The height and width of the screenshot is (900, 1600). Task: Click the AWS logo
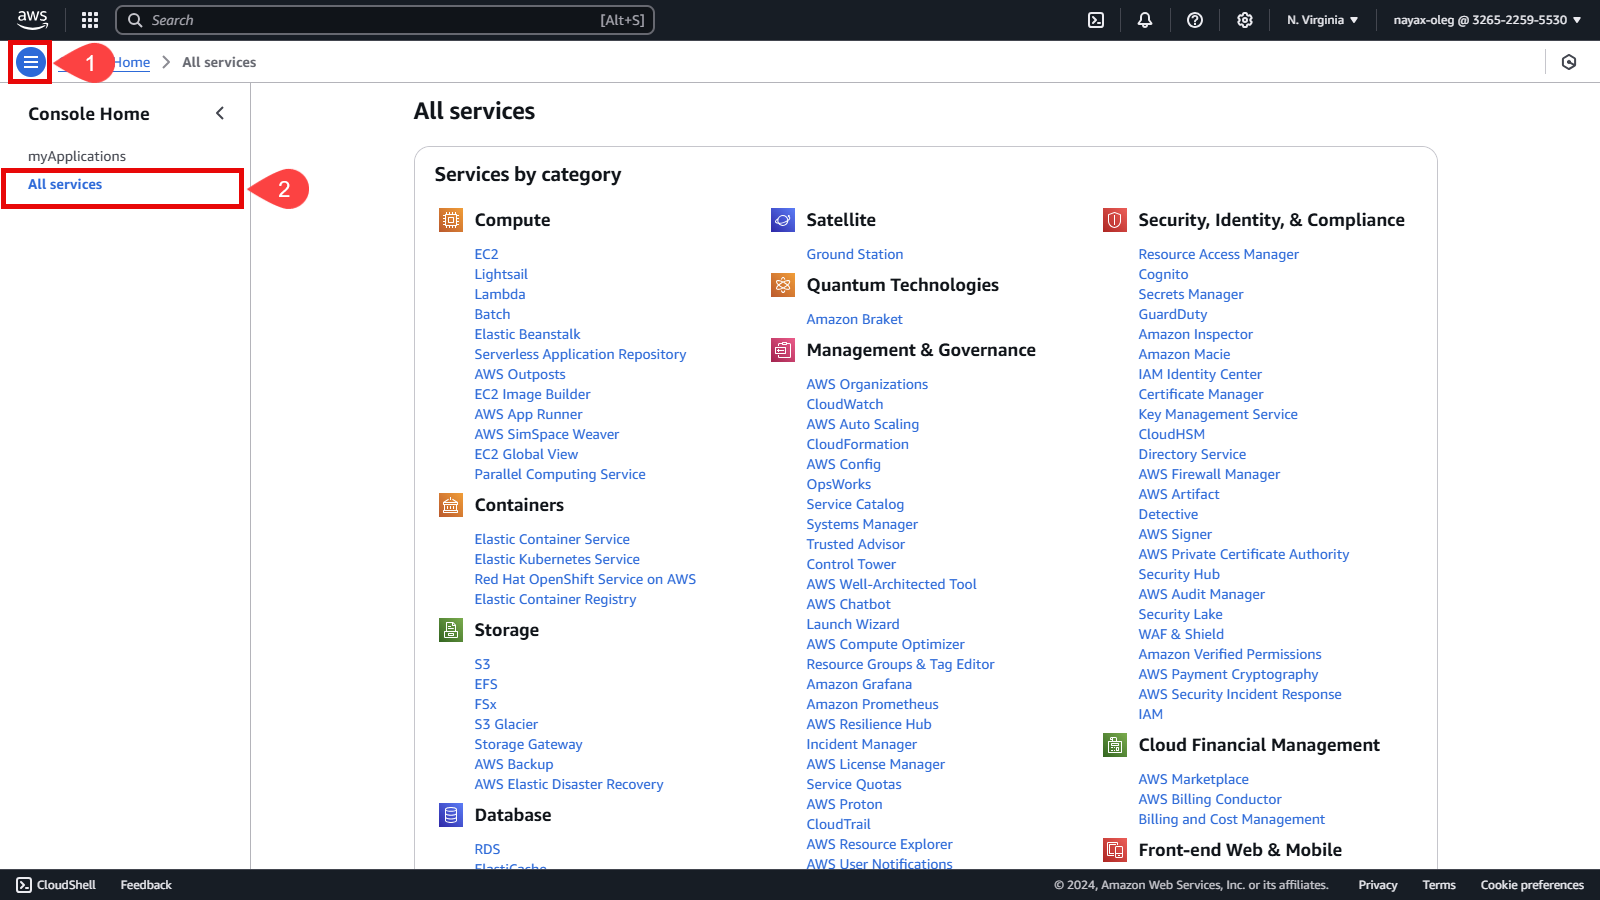32,20
